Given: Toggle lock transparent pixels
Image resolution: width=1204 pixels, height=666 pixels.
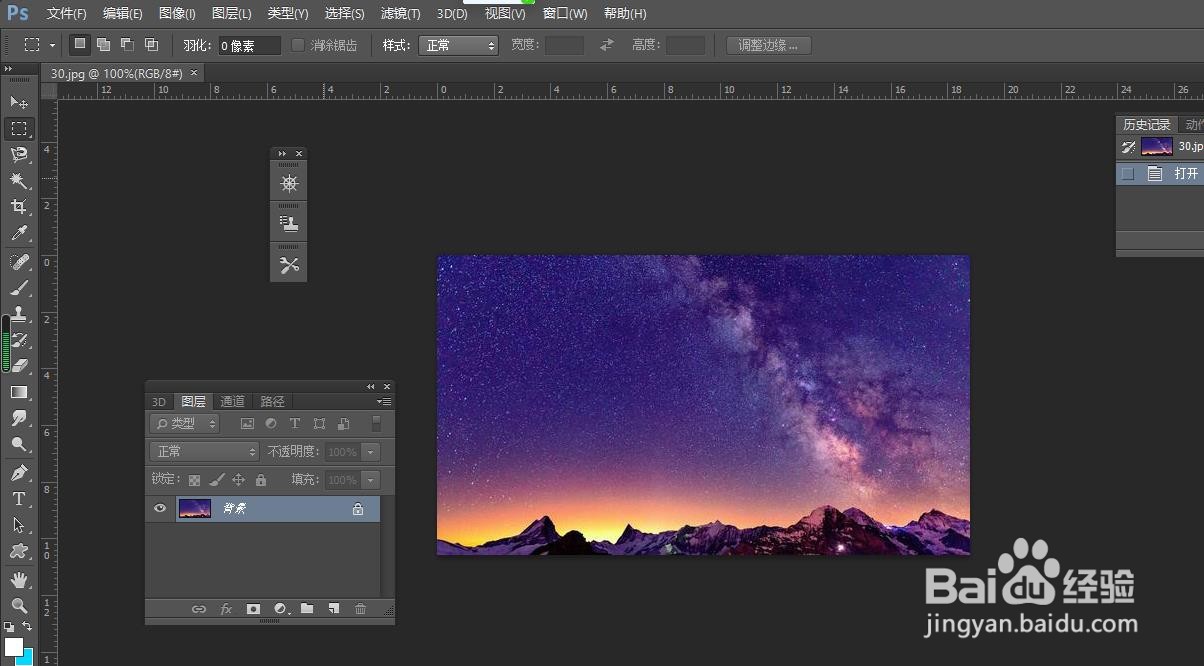Looking at the screenshot, I should [194, 480].
